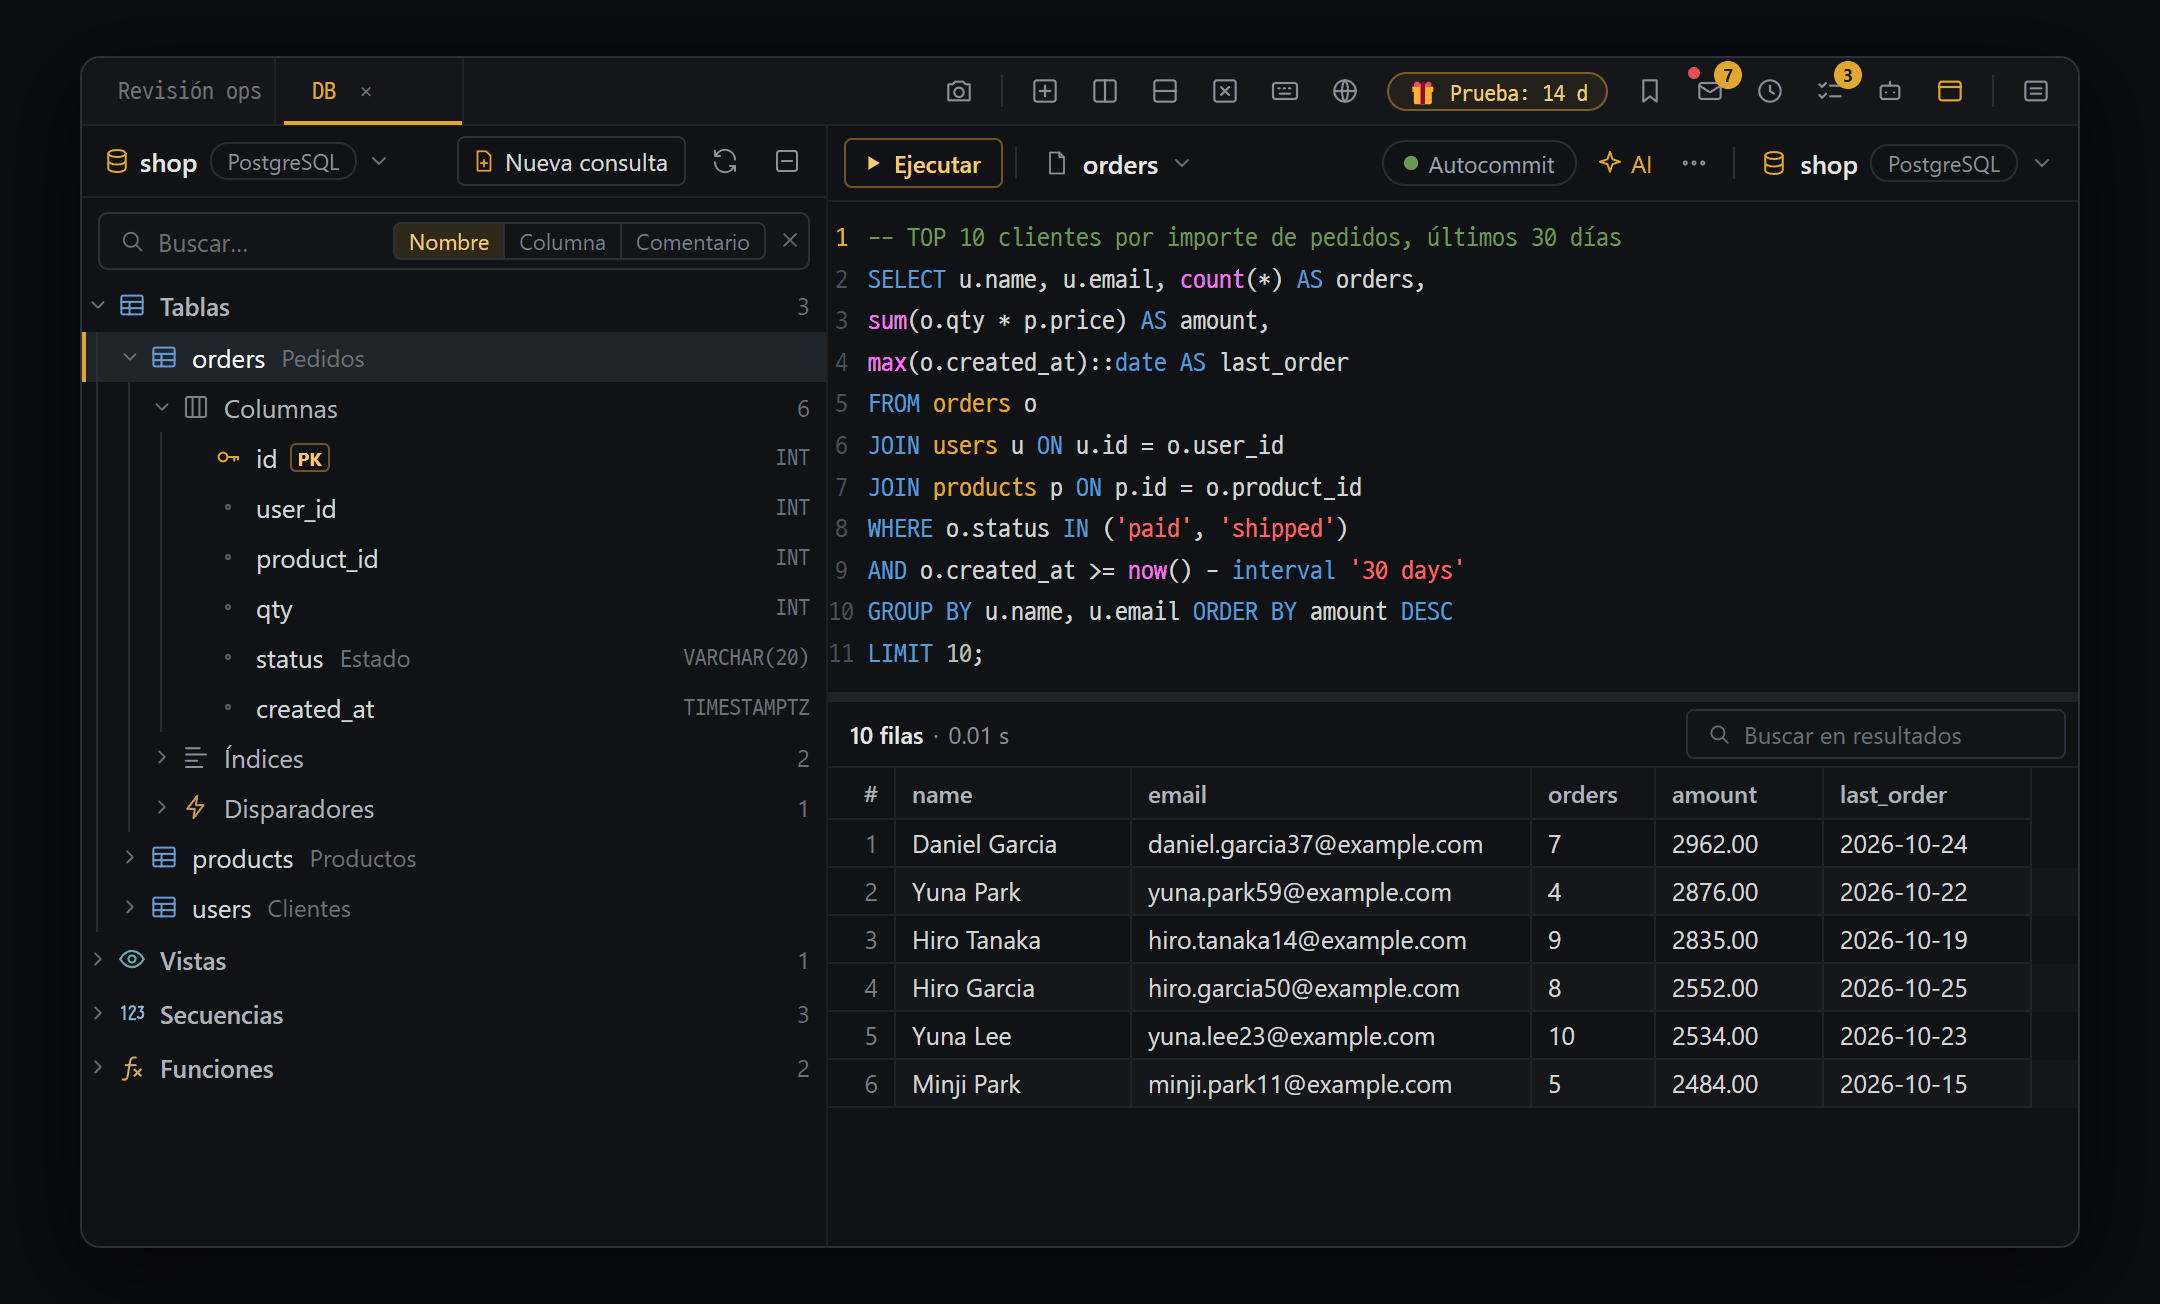The height and width of the screenshot is (1304, 2160).
Task: Click the Prueba: 14 d trial badge
Action: [x=1497, y=92]
